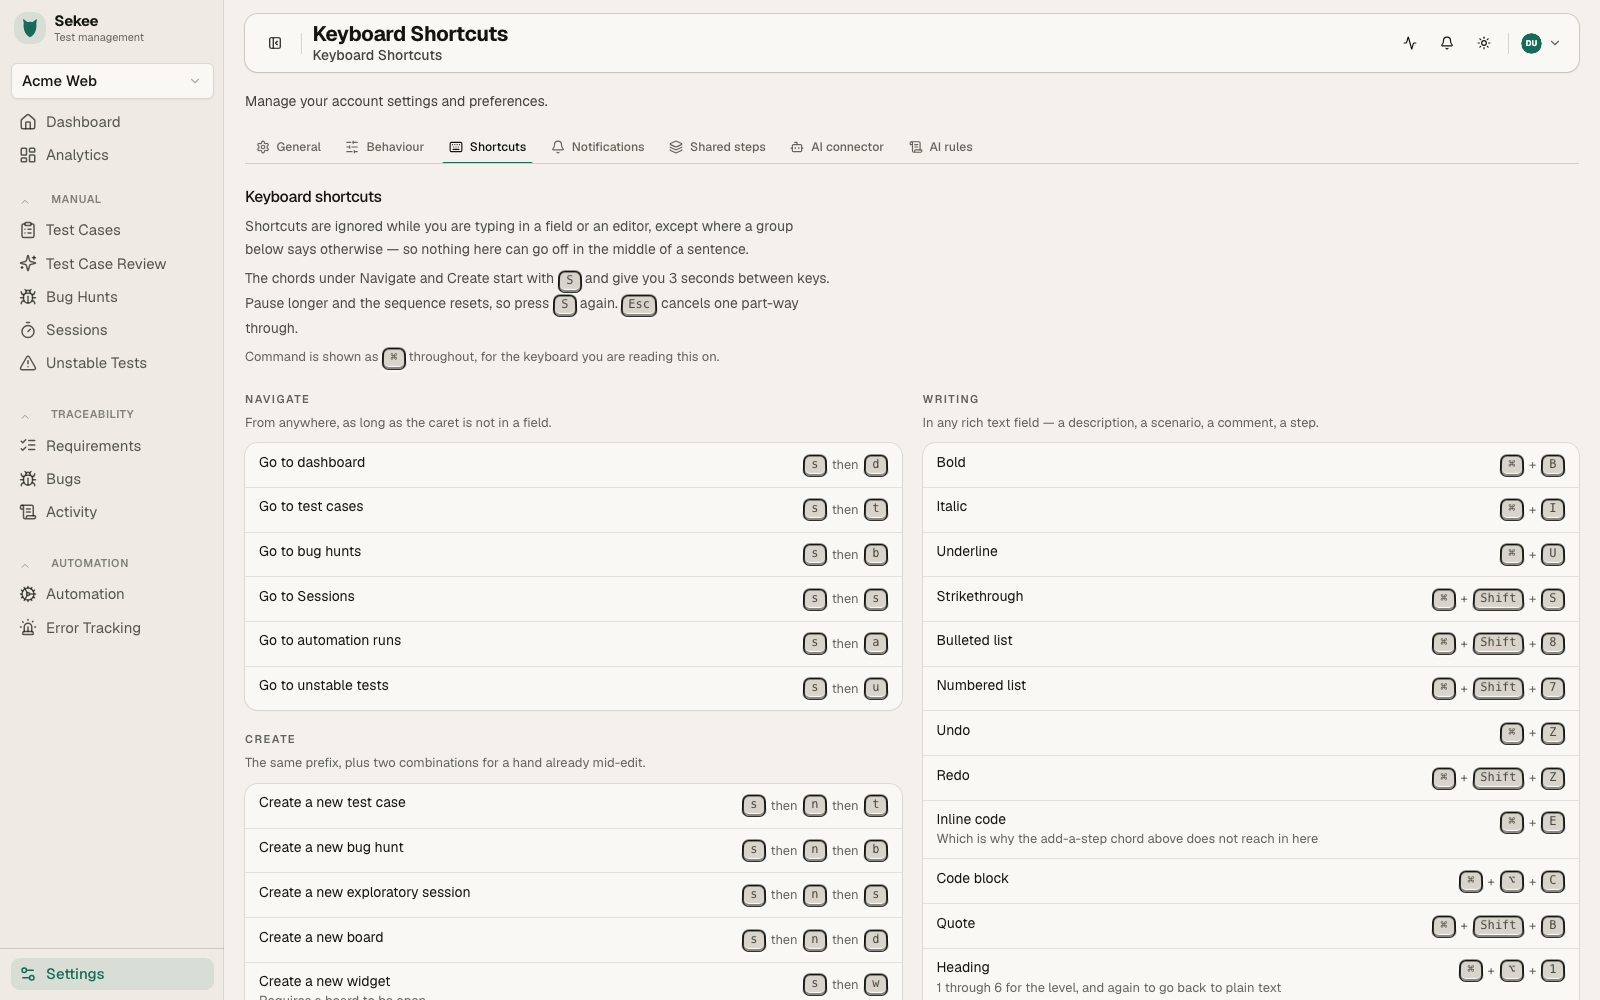The image size is (1600, 1000).
Task: Open Sessions in the sidebar
Action: click(x=112, y=330)
